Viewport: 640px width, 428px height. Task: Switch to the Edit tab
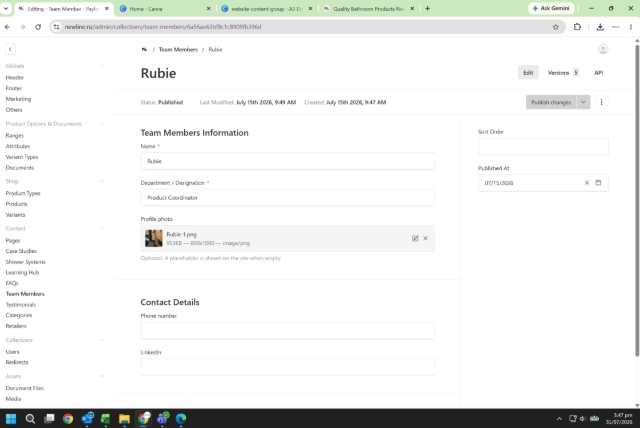pyautogui.click(x=528, y=73)
